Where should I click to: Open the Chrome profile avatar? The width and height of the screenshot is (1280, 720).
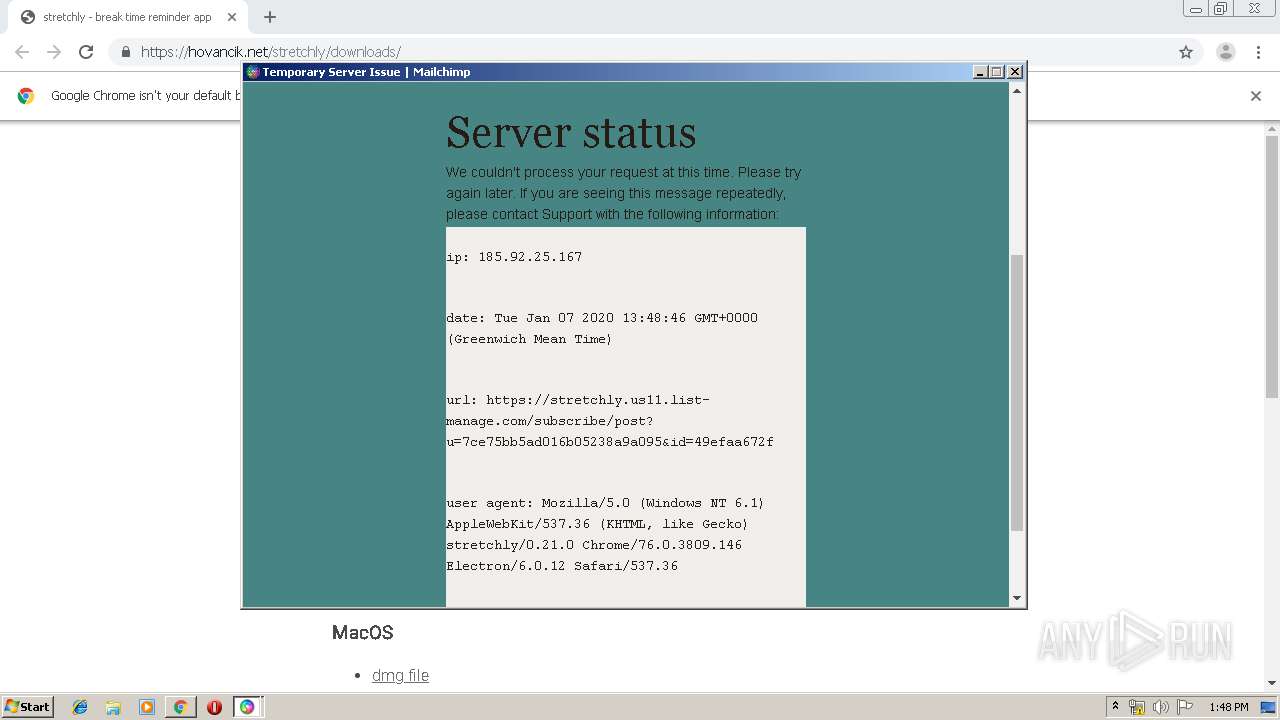tap(1226, 52)
